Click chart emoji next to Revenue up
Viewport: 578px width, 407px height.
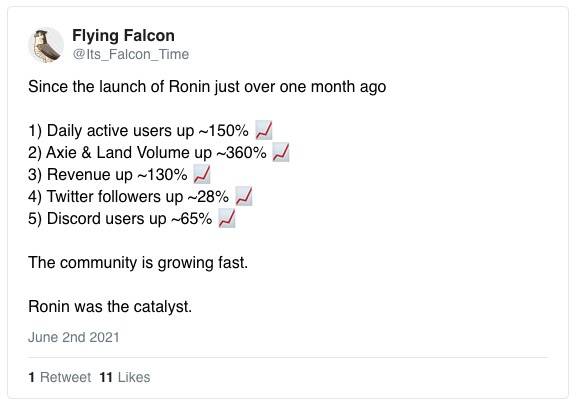click(202, 174)
